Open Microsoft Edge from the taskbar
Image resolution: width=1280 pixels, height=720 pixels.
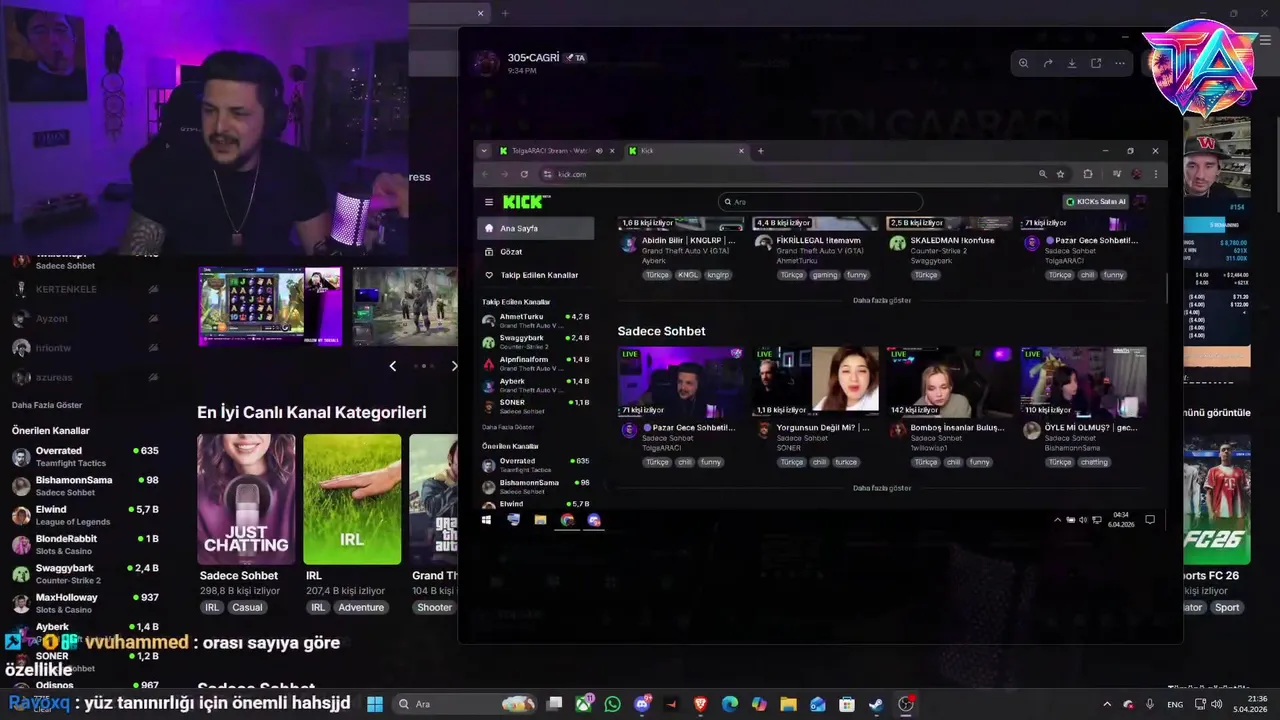coord(730,704)
